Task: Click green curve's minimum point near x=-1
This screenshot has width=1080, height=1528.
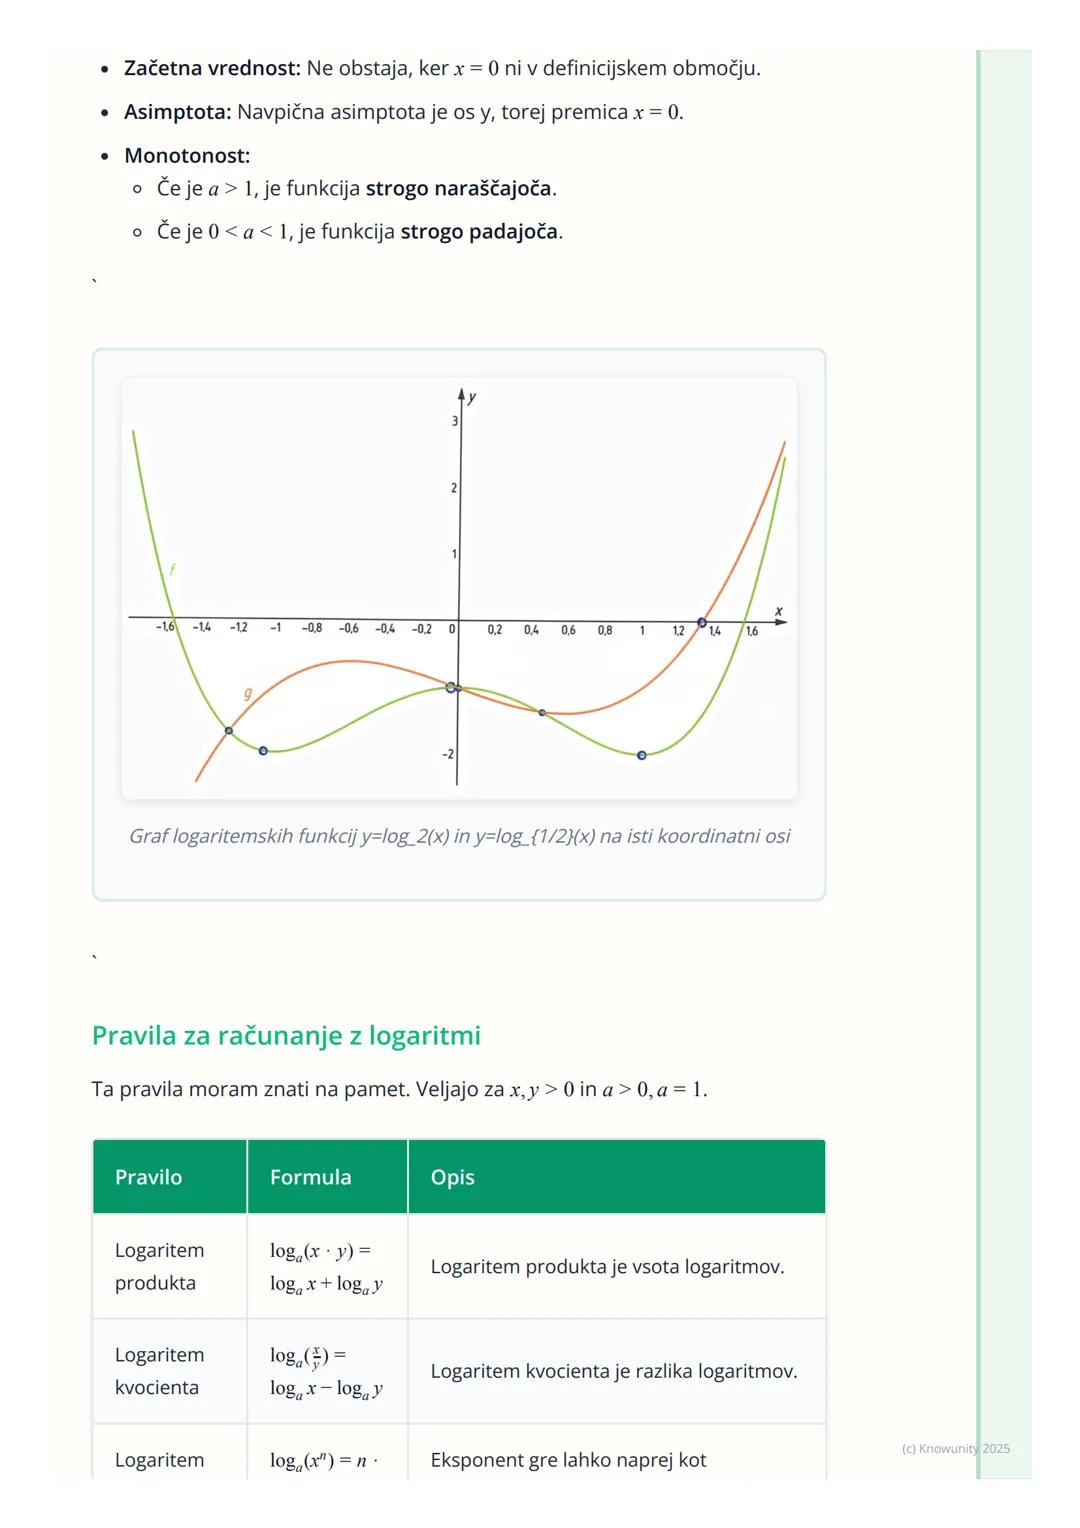Action: 263,750
